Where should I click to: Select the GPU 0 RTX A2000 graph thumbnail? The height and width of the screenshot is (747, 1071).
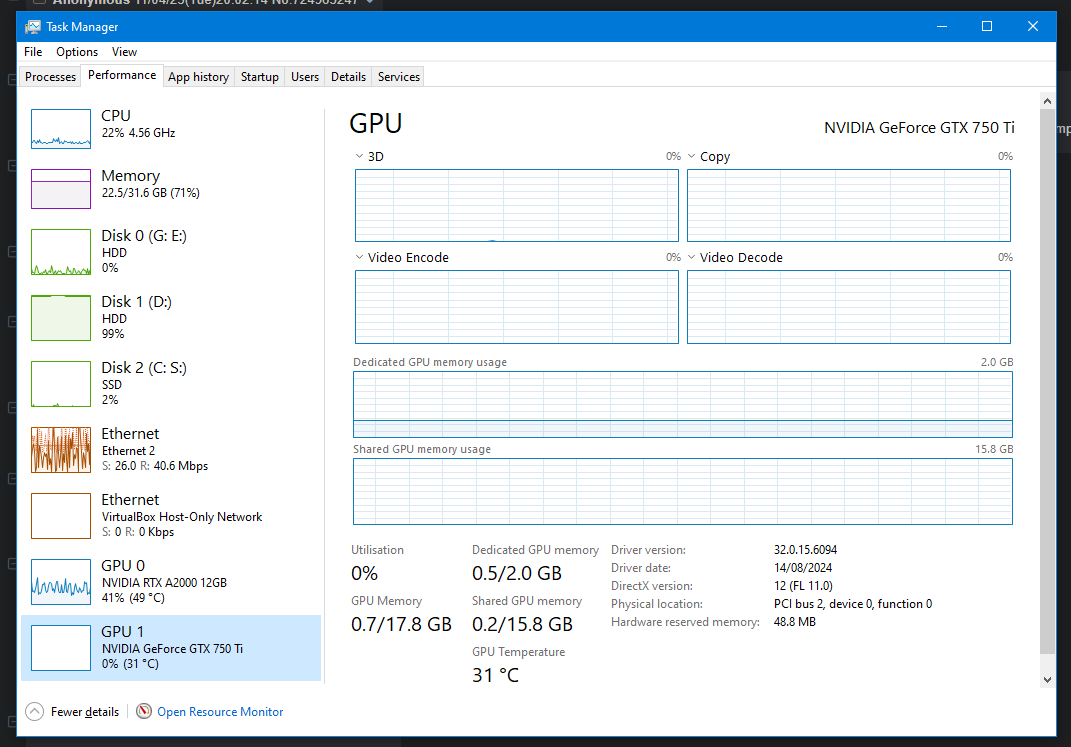point(61,582)
